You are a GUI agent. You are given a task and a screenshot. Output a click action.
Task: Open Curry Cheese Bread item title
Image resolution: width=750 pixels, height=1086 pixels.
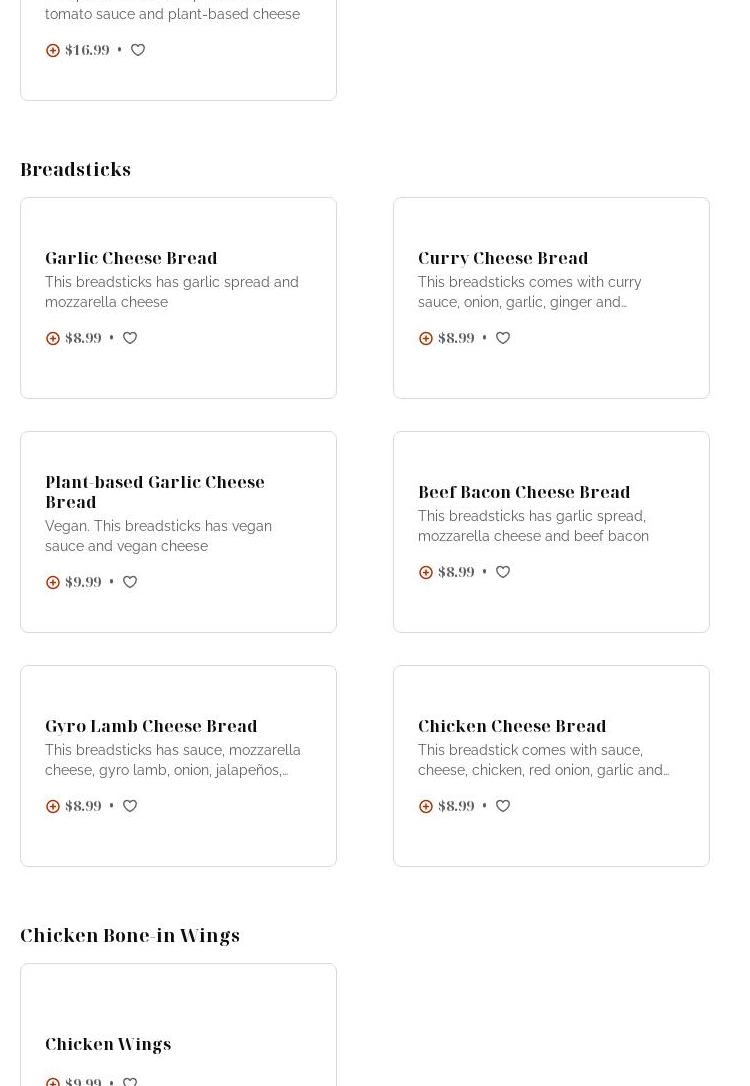pos(503,258)
